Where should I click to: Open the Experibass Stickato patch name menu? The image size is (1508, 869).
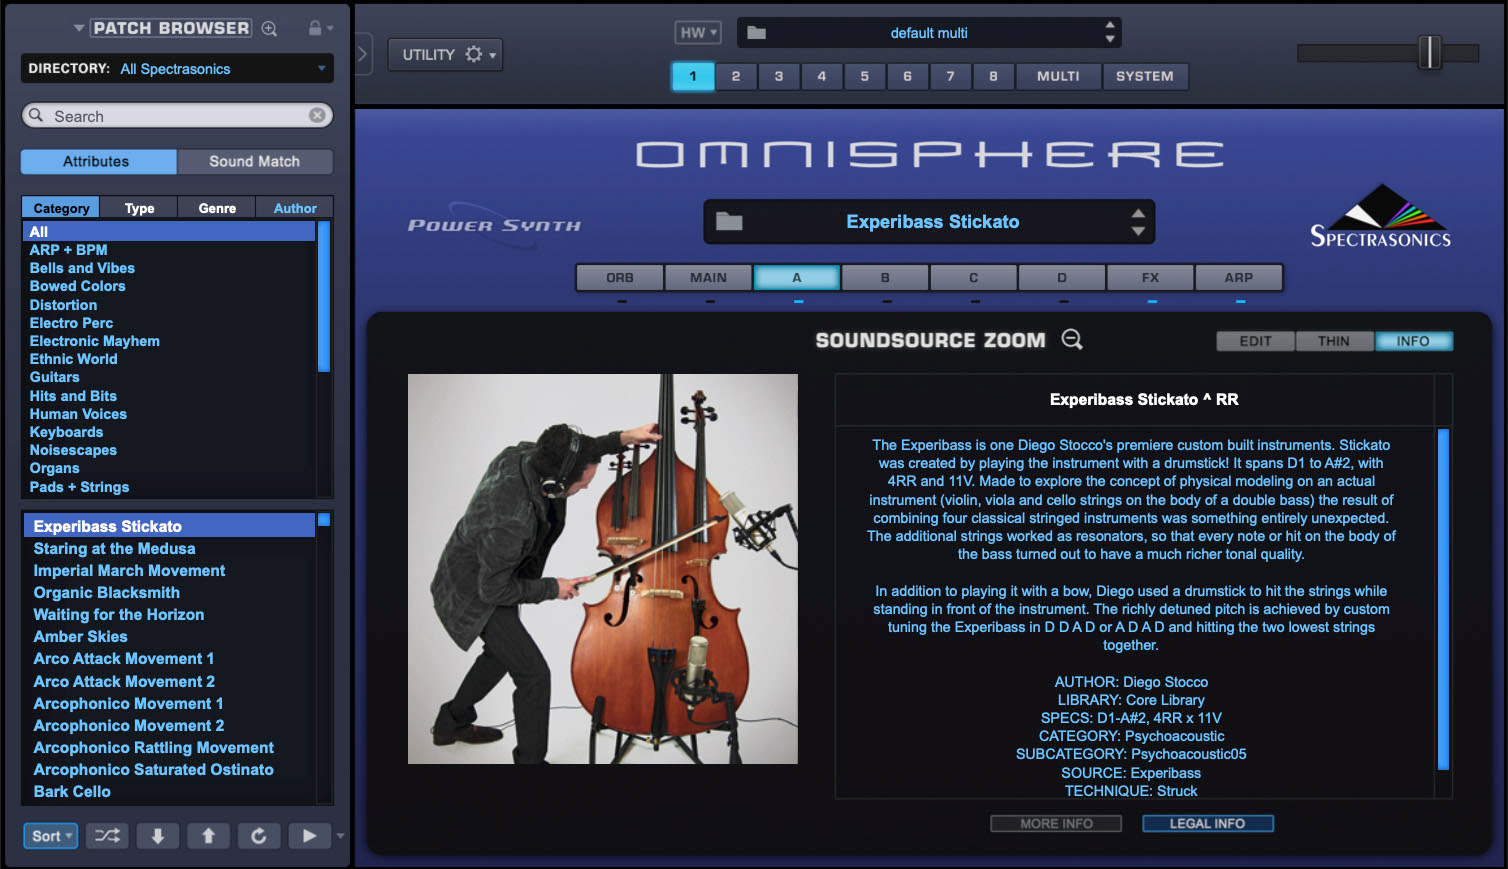932,222
